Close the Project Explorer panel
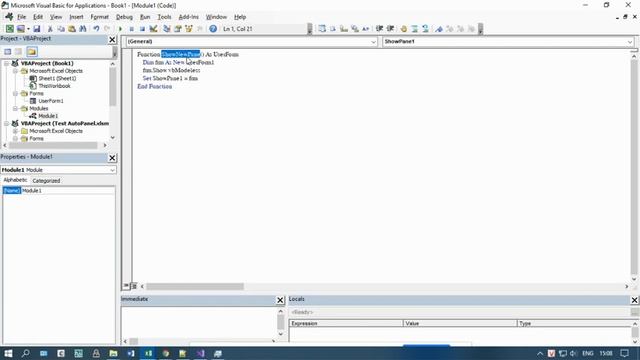The image size is (640, 360). [x=112, y=39]
